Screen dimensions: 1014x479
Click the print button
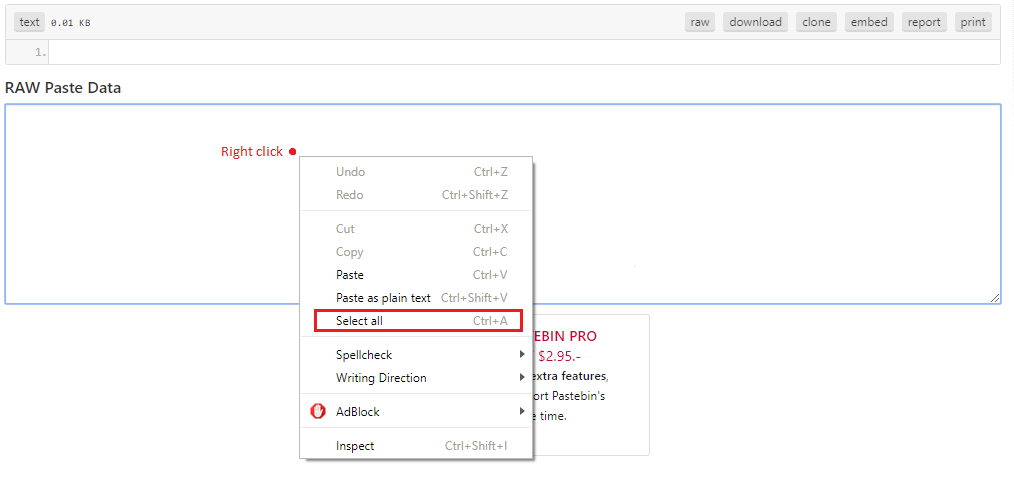click(x=973, y=22)
